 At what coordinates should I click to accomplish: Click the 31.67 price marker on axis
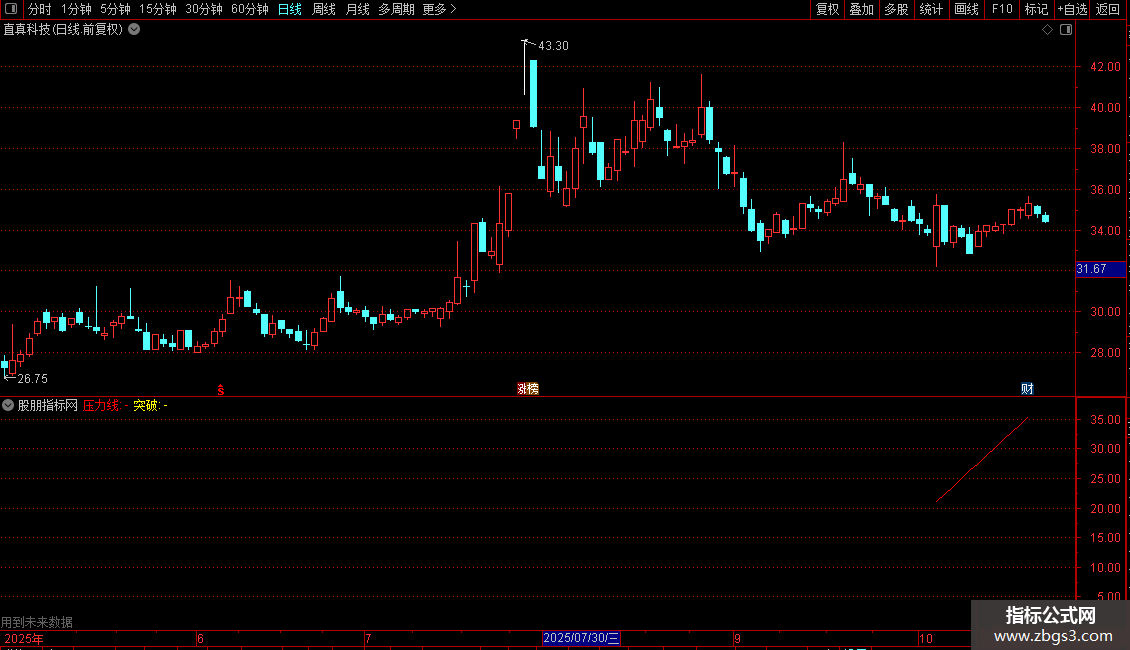tap(1100, 269)
